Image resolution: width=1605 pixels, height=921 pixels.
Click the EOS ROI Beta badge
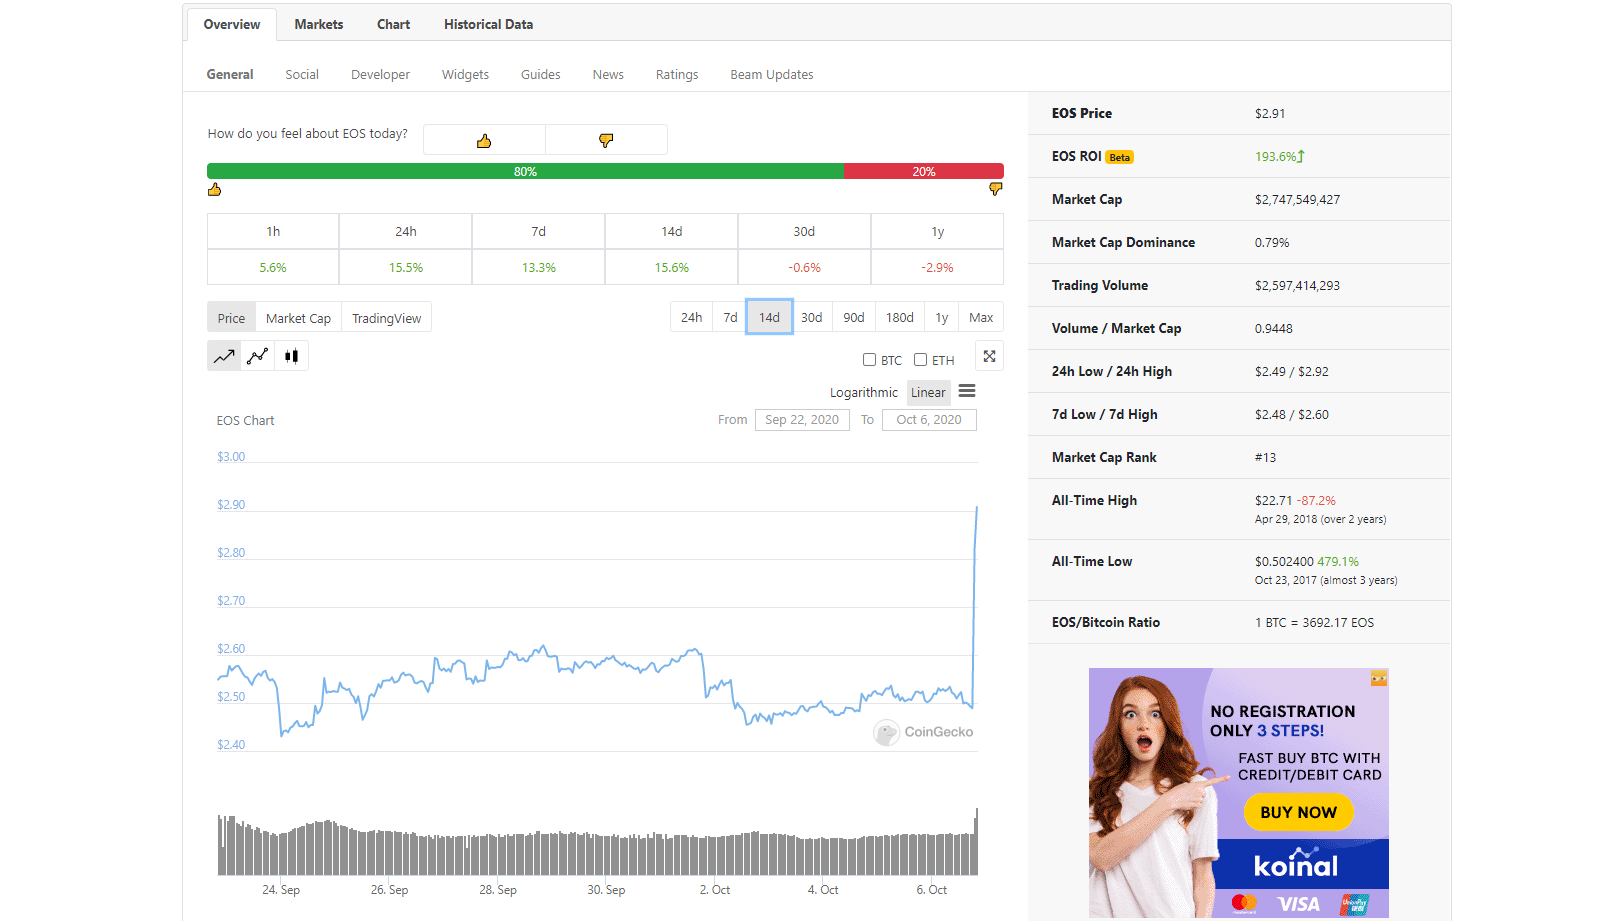(x=1120, y=157)
